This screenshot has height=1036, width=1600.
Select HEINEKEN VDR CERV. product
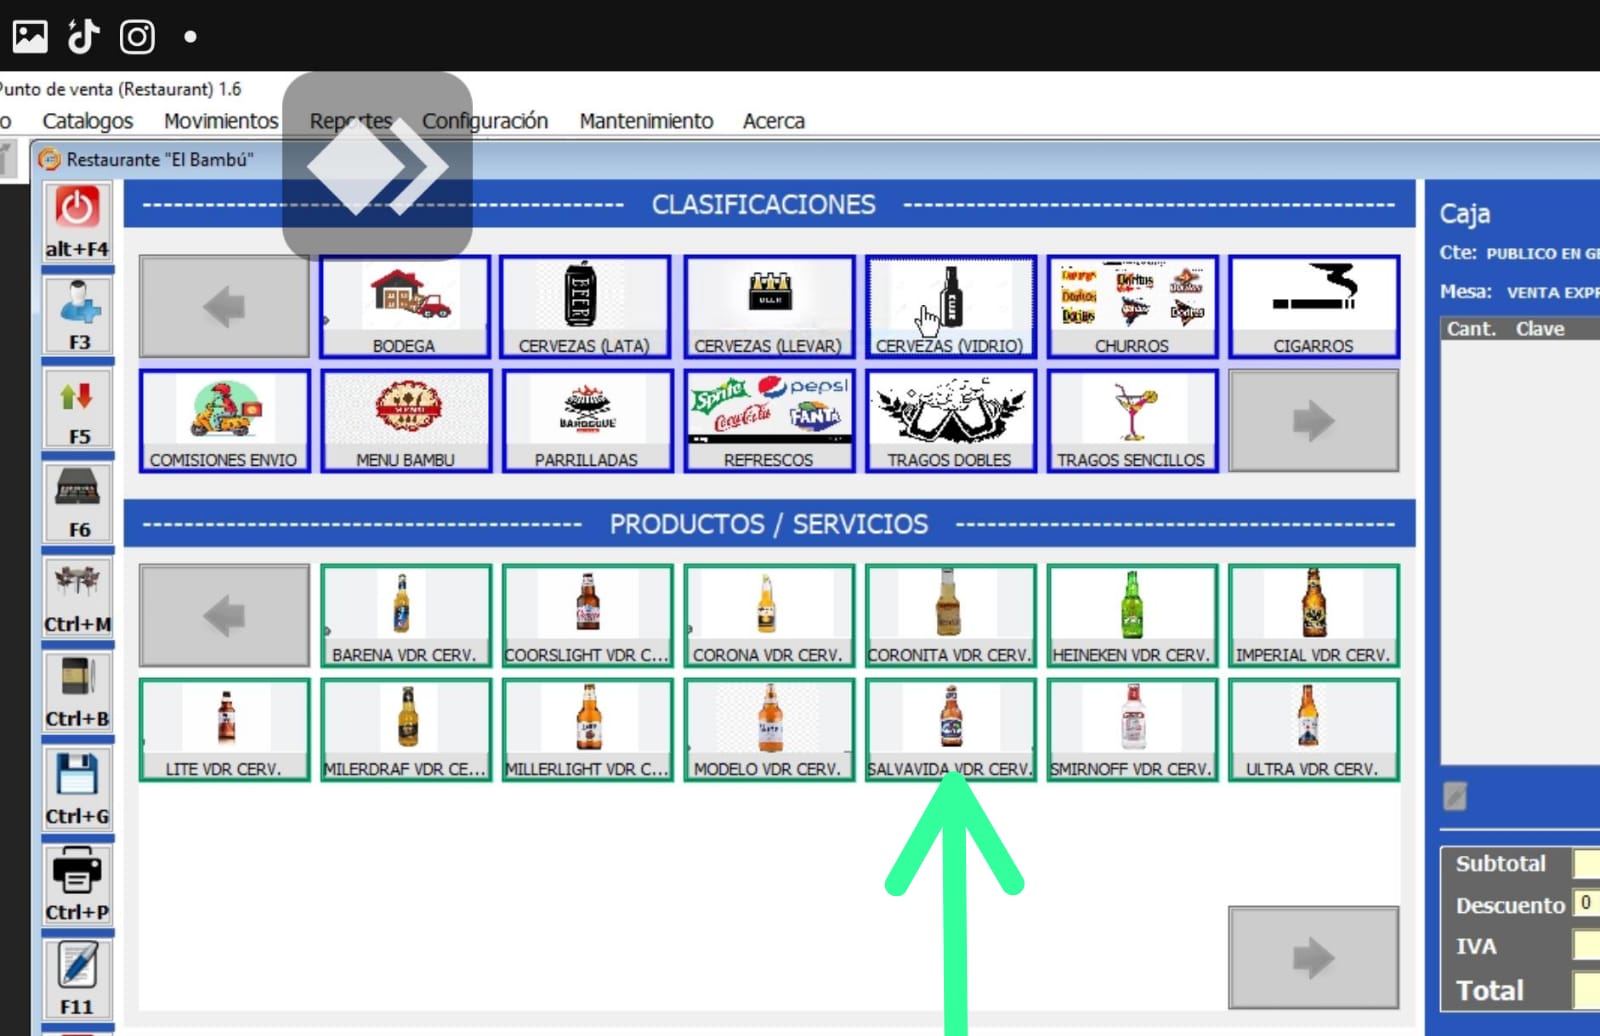[1132, 616]
